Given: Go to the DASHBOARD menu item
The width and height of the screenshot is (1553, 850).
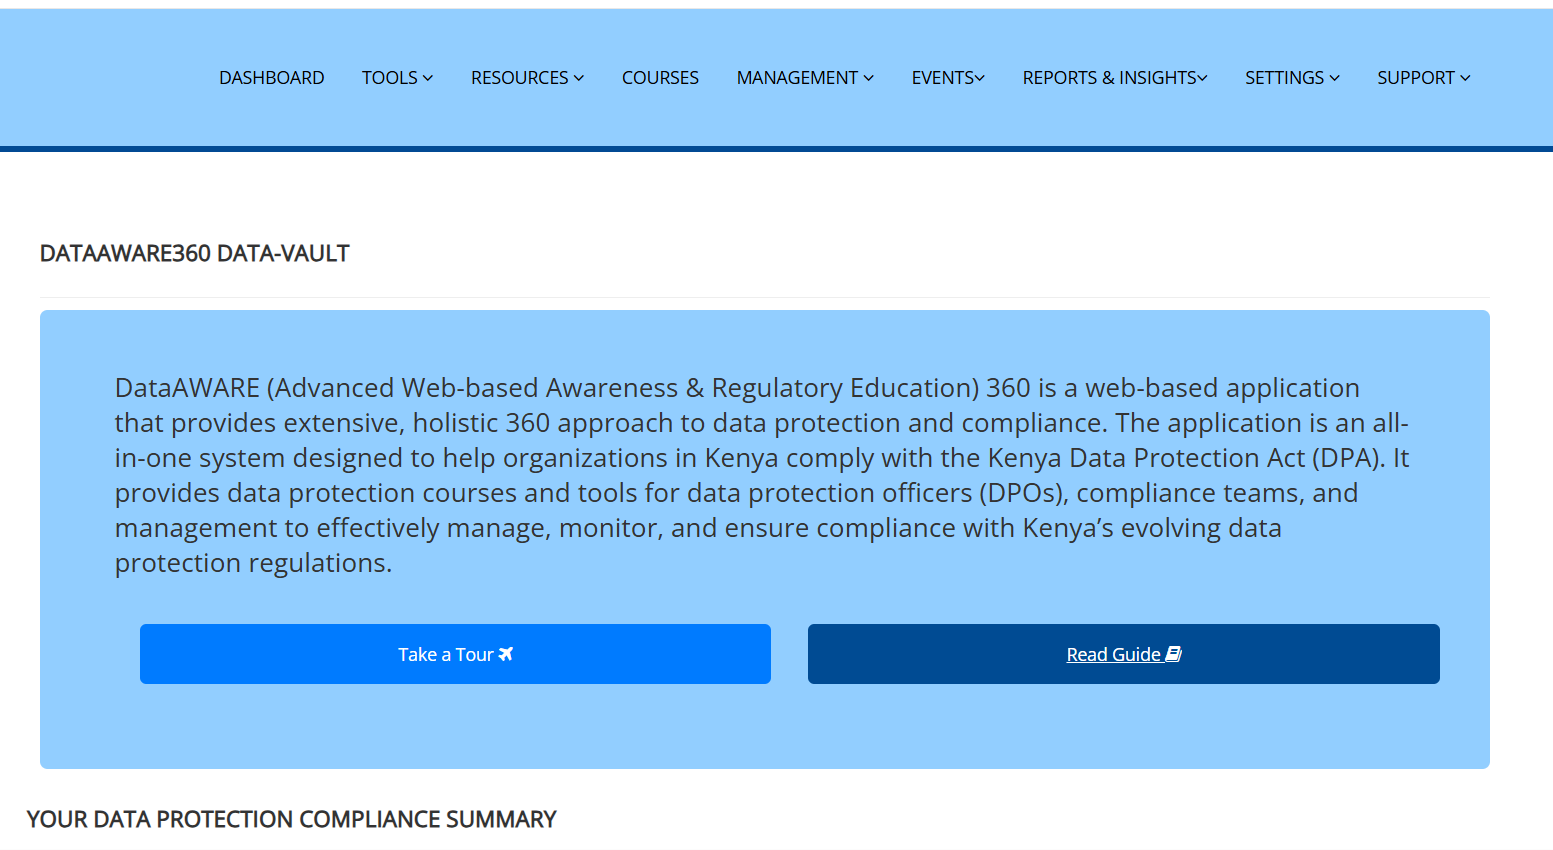Looking at the screenshot, I should point(271,78).
